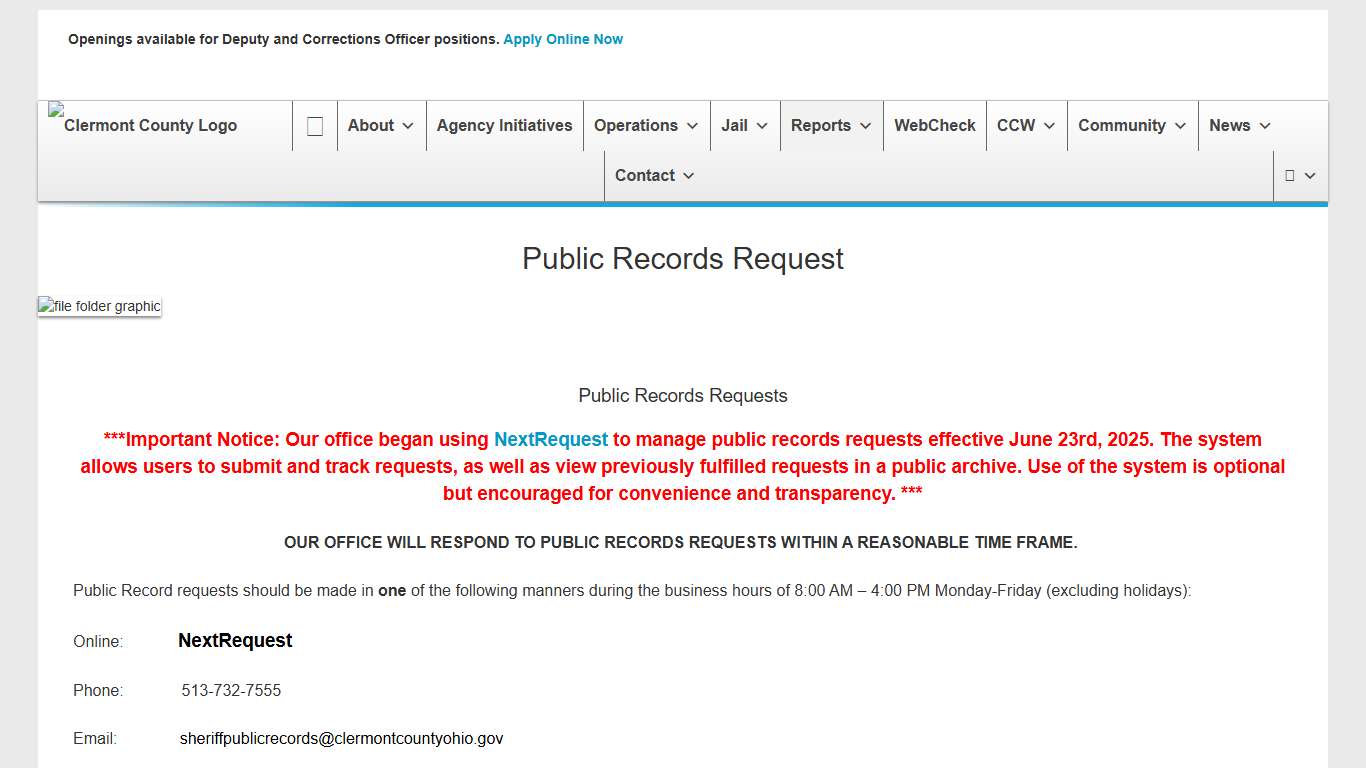Expand the News navigation dropdown
This screenshot has height=768, width=1366.
(1238, 125)
